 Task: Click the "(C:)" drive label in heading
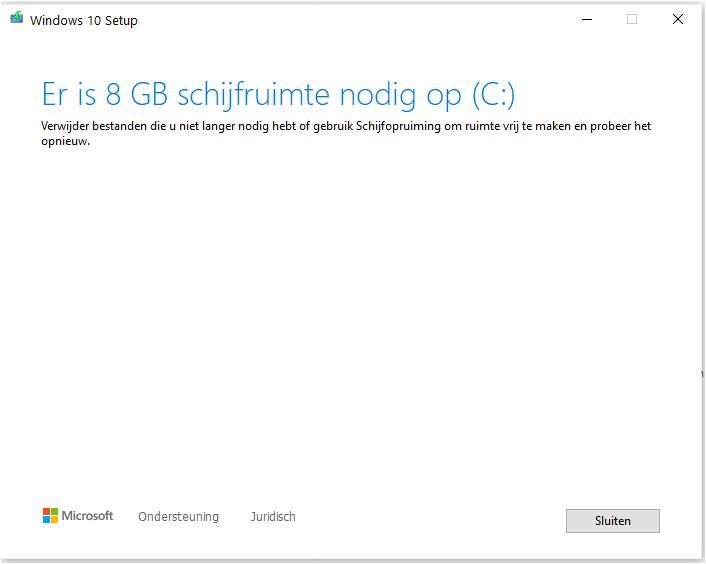coord(493,95)
